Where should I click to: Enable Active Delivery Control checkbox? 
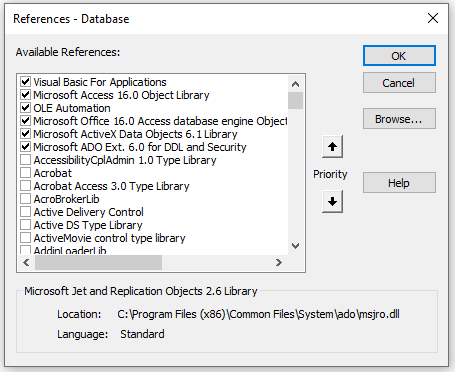click(25, 212)
